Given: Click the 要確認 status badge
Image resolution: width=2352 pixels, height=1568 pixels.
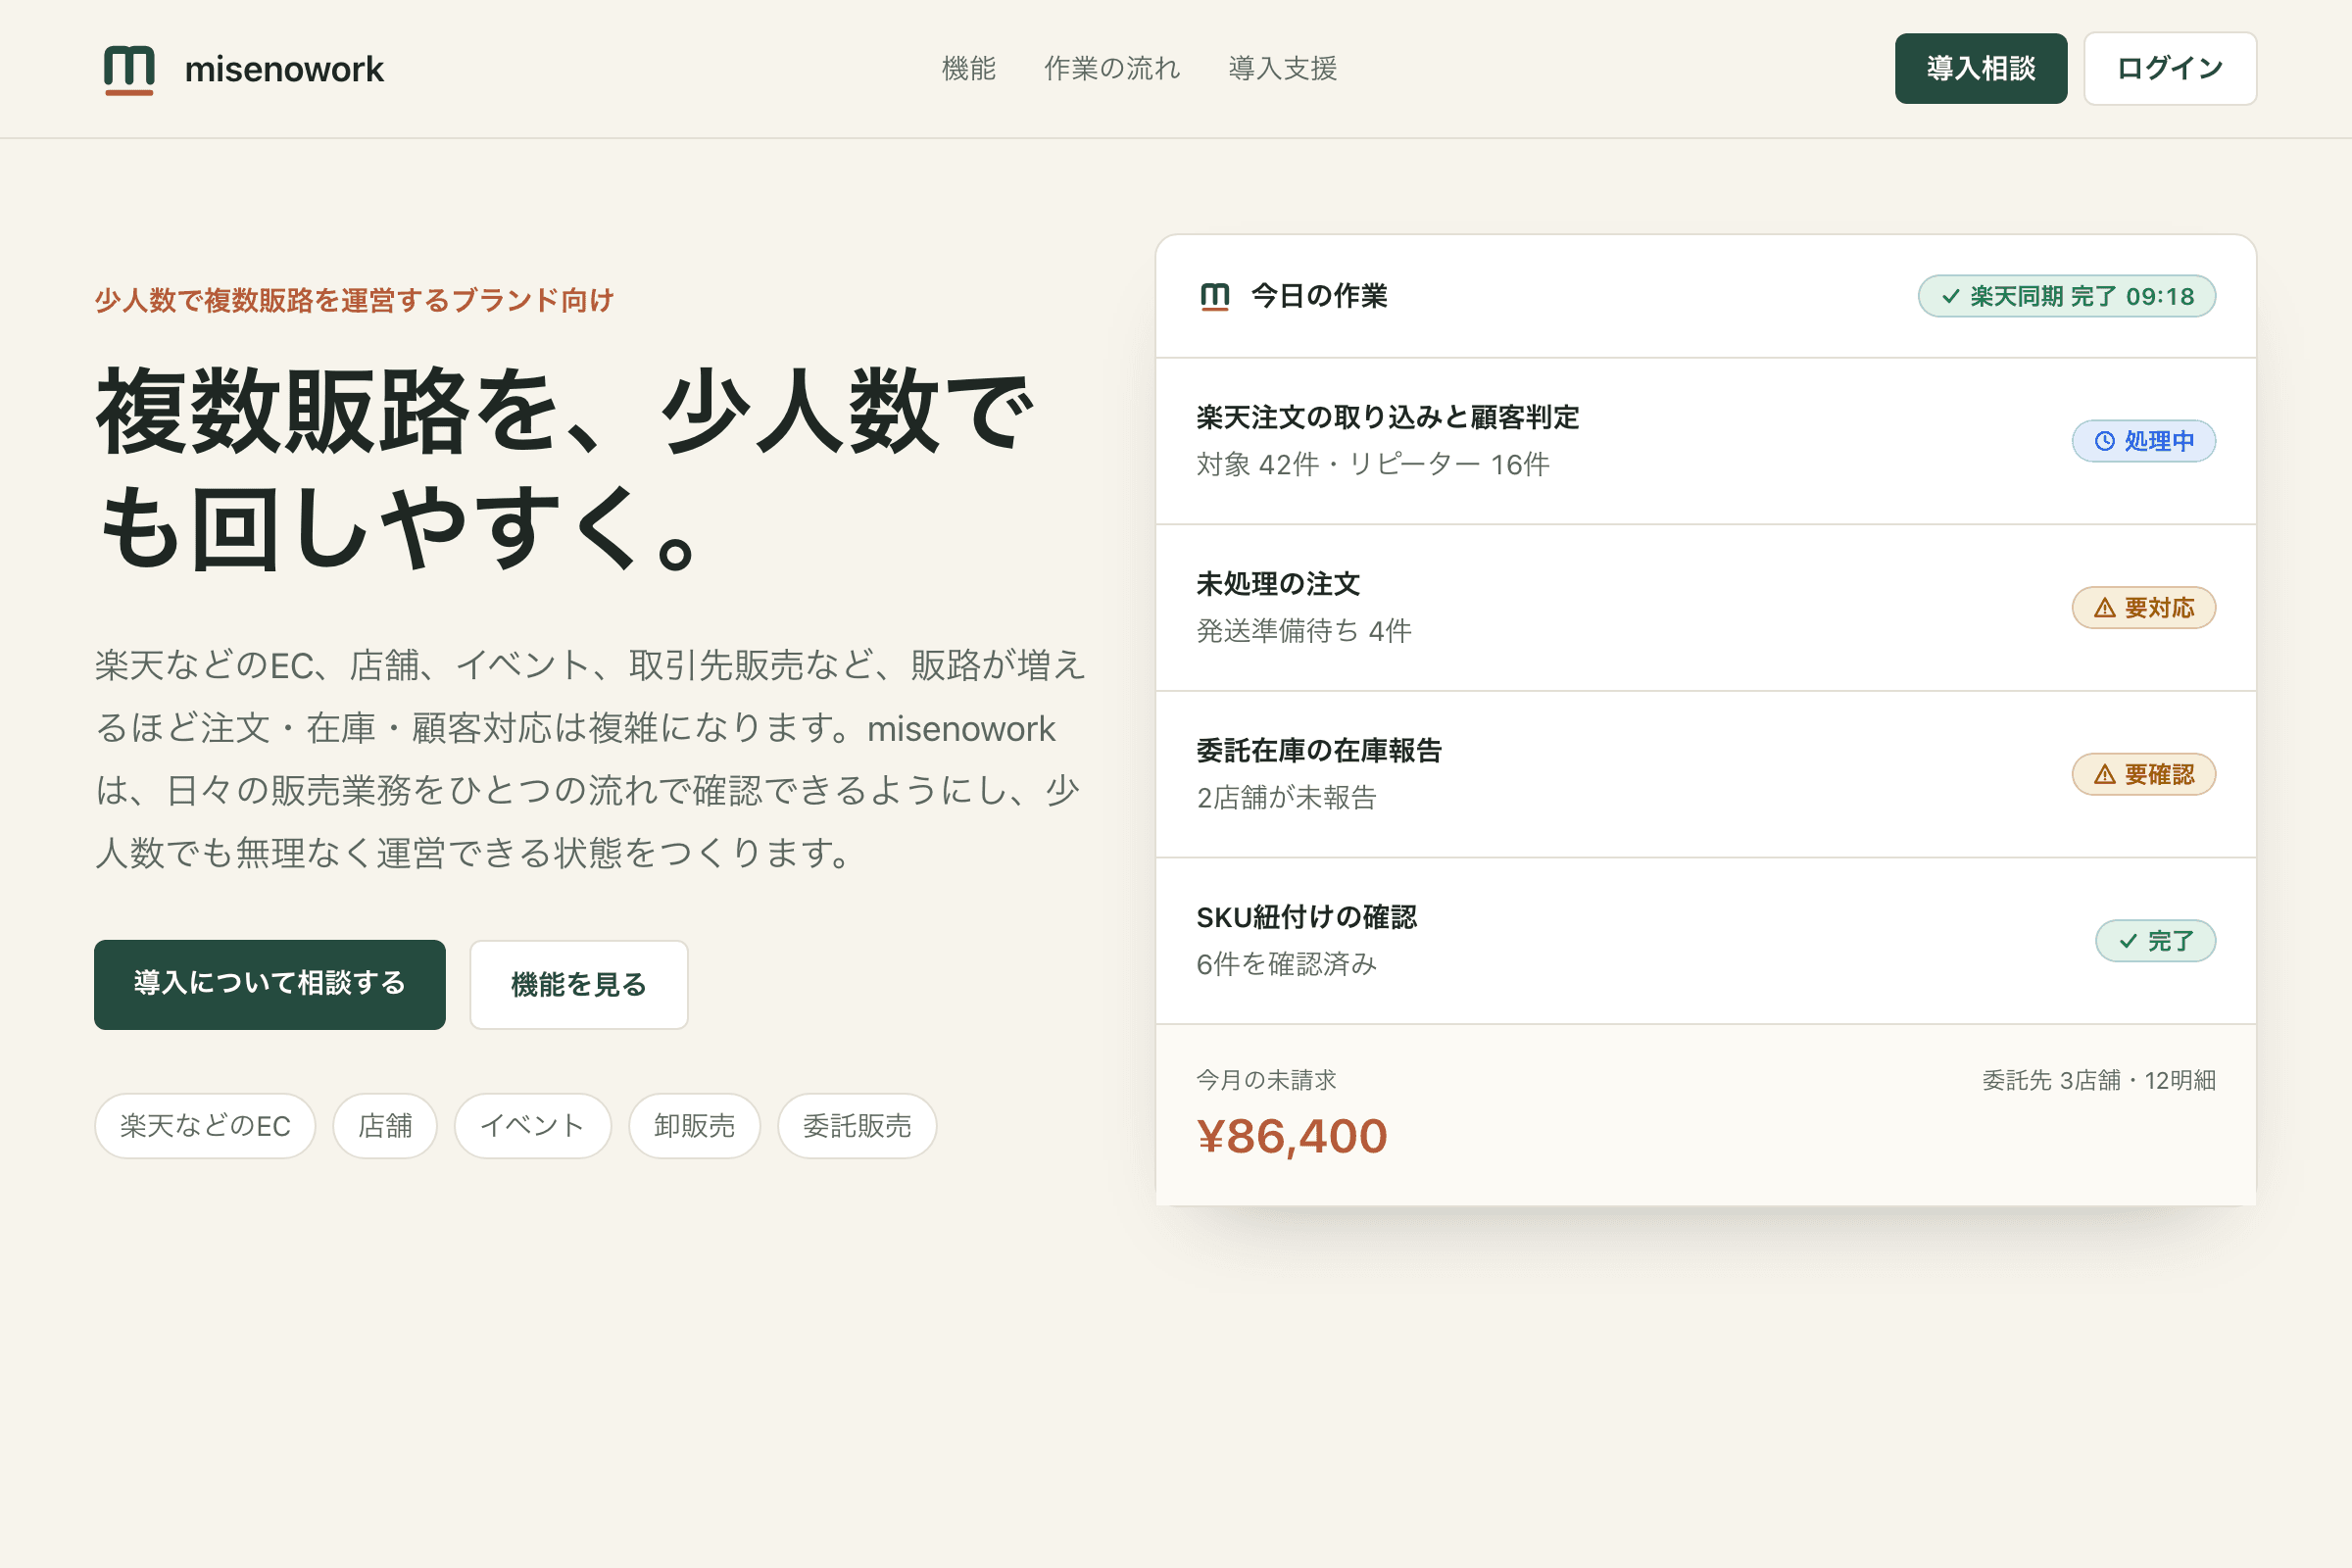Looking at the screenshot, I should [2143, 774].
